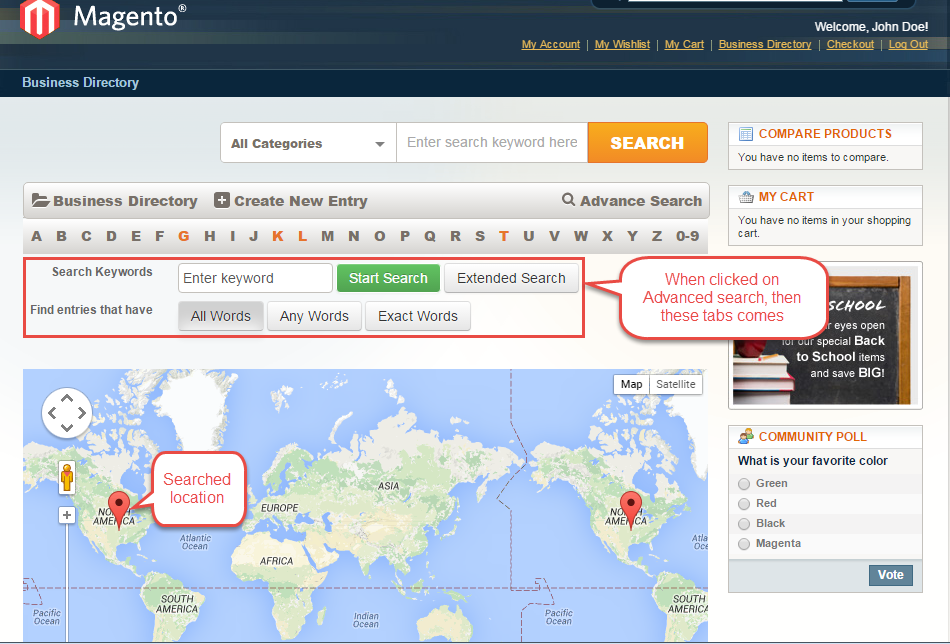Viewport: 950px width, 644px height.
Task: Click the My Cart basket icon
Action: pos(746,197)
